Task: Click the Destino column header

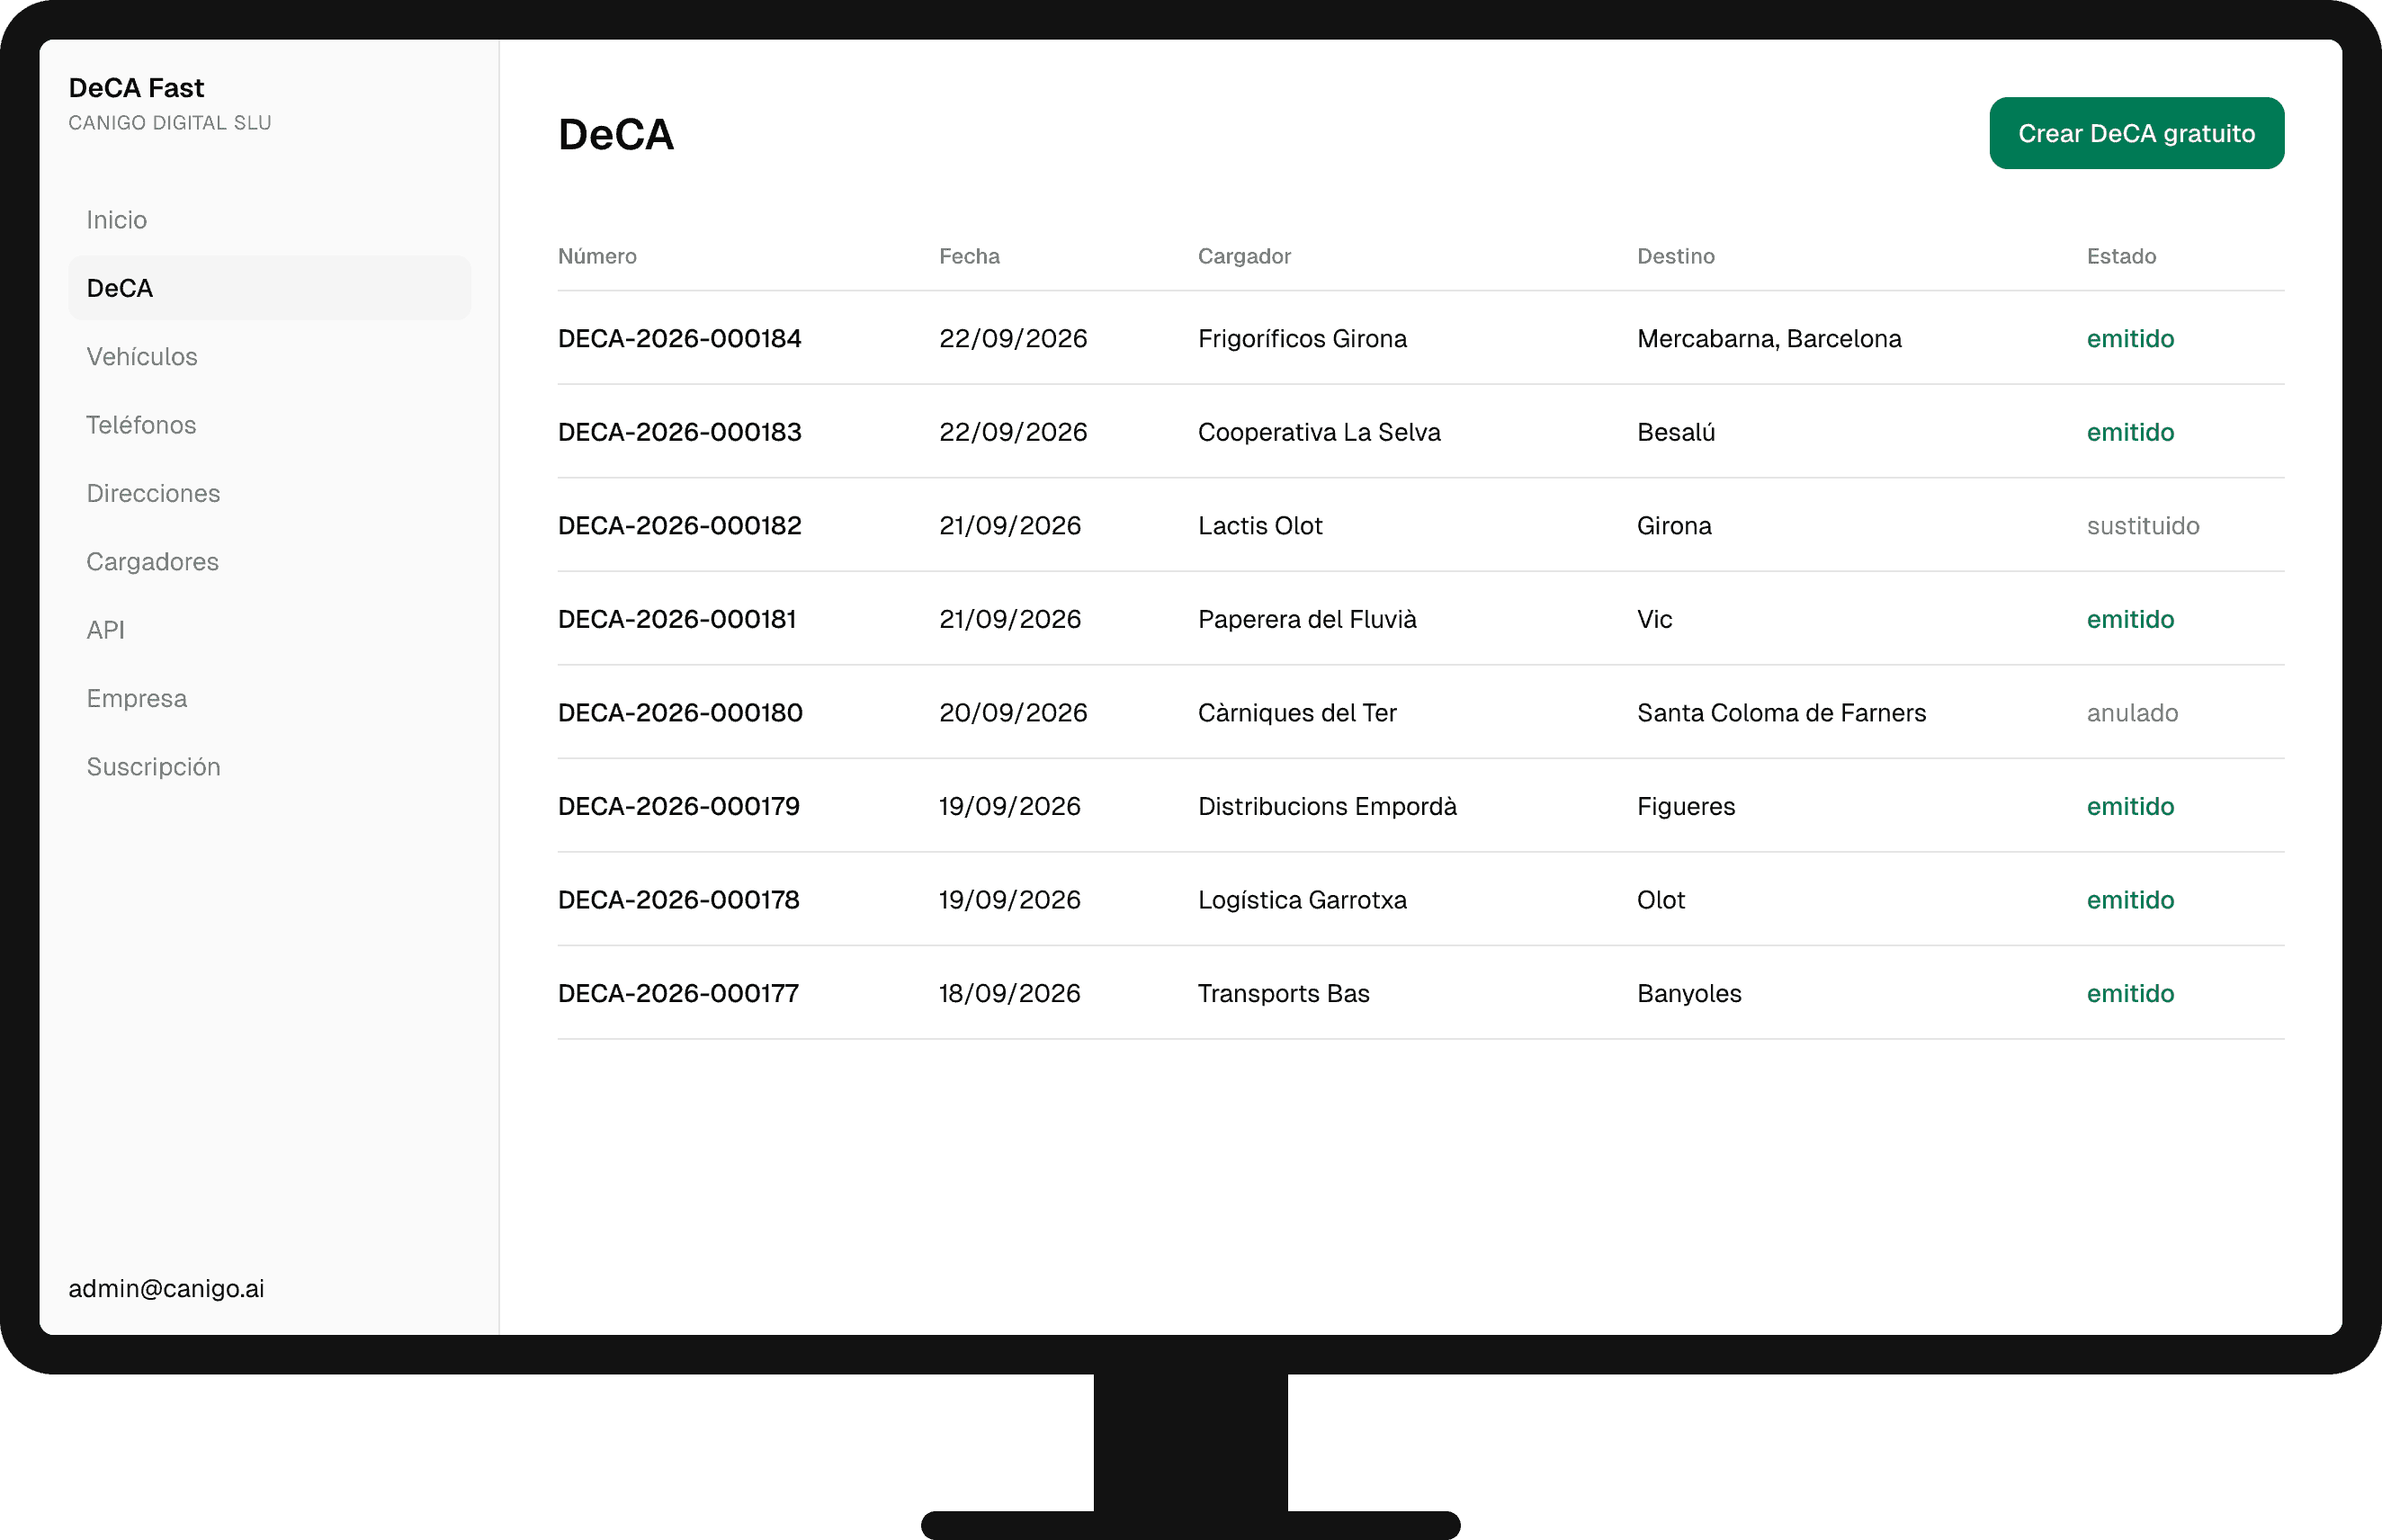Action: 1675,256
